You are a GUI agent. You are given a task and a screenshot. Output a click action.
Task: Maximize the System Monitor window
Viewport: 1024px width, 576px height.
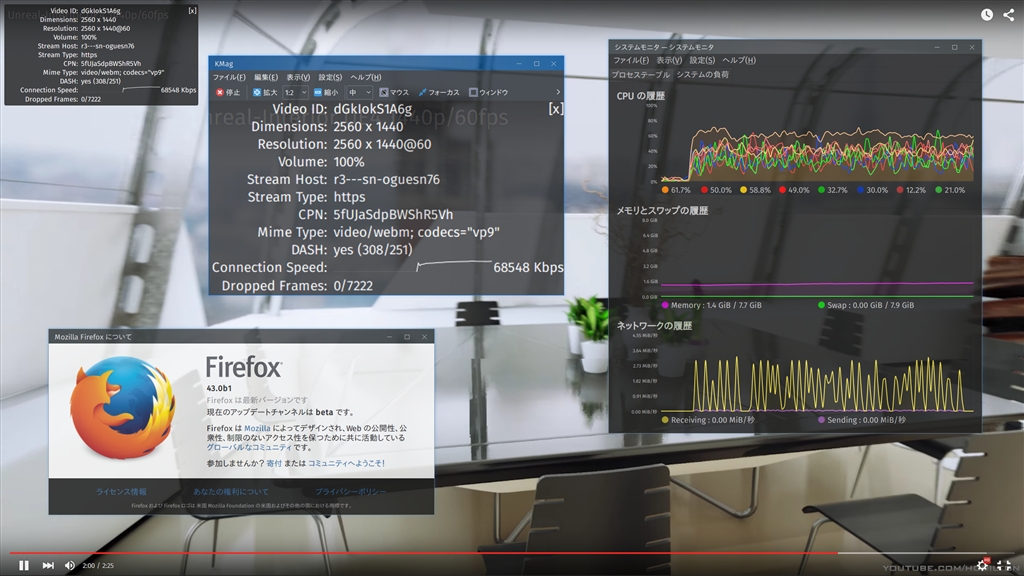pos(954,47)
